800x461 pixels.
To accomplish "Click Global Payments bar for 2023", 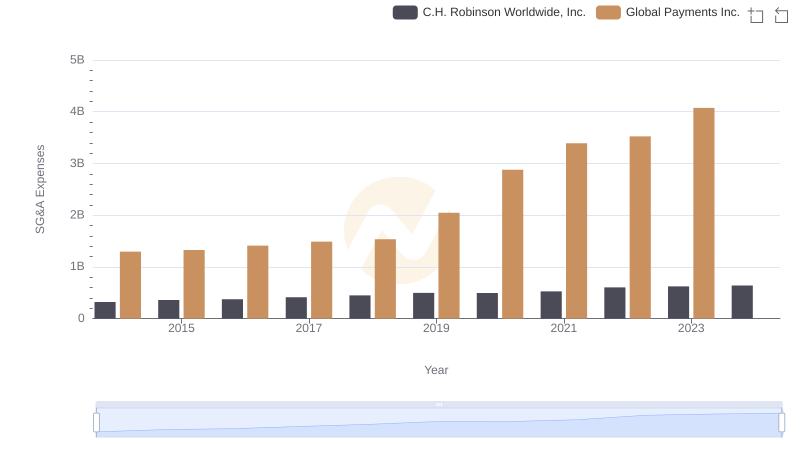I will click(x=704, y=213).
